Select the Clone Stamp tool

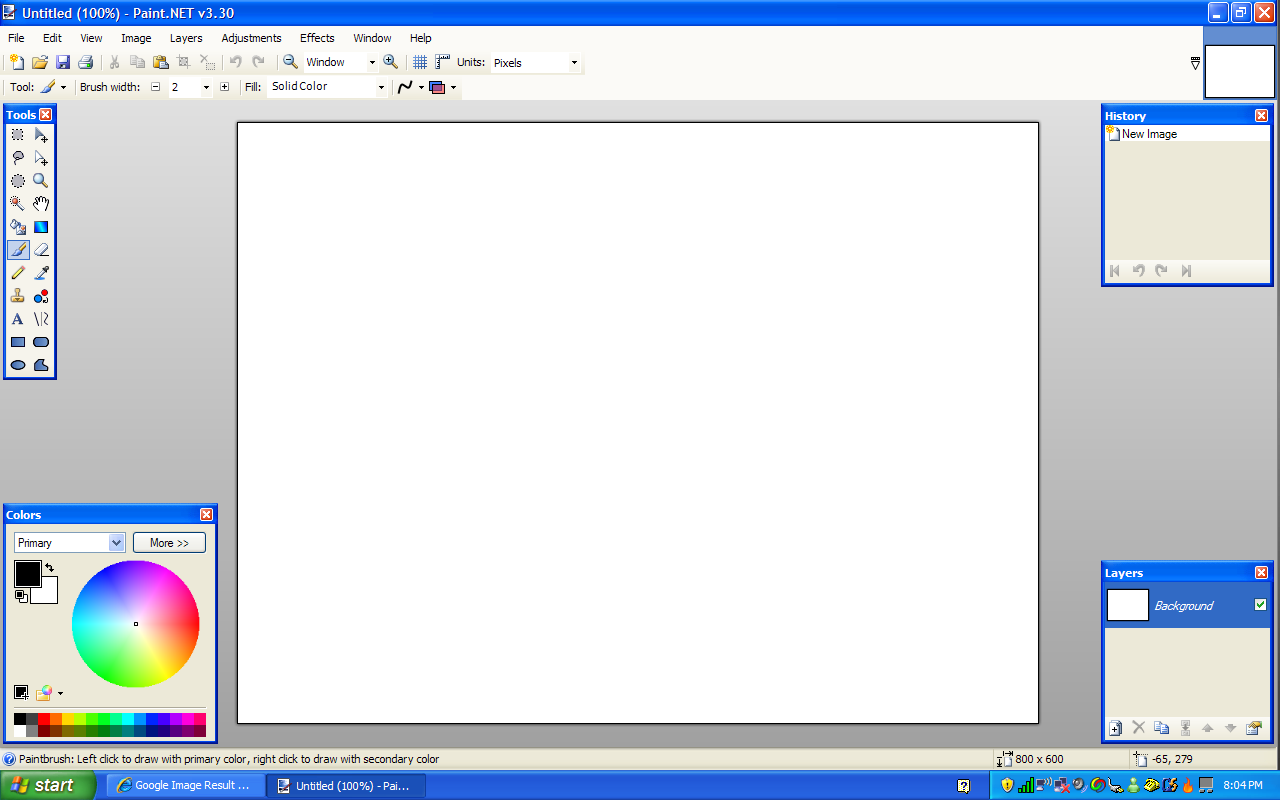pos(18,296)
